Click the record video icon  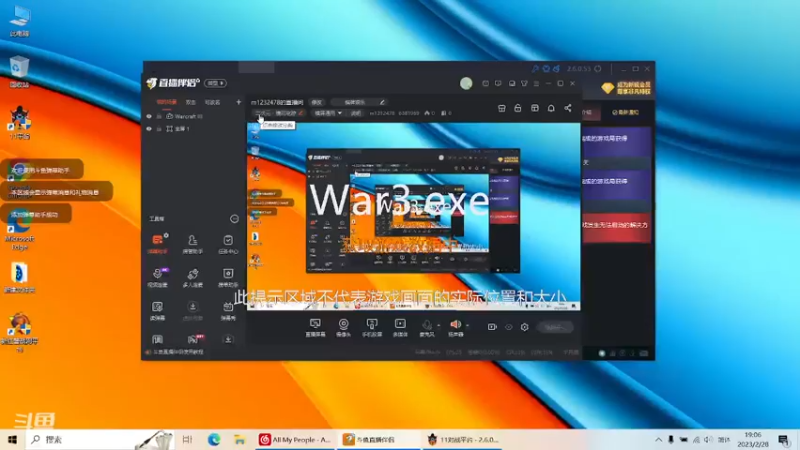click(492, 327)
